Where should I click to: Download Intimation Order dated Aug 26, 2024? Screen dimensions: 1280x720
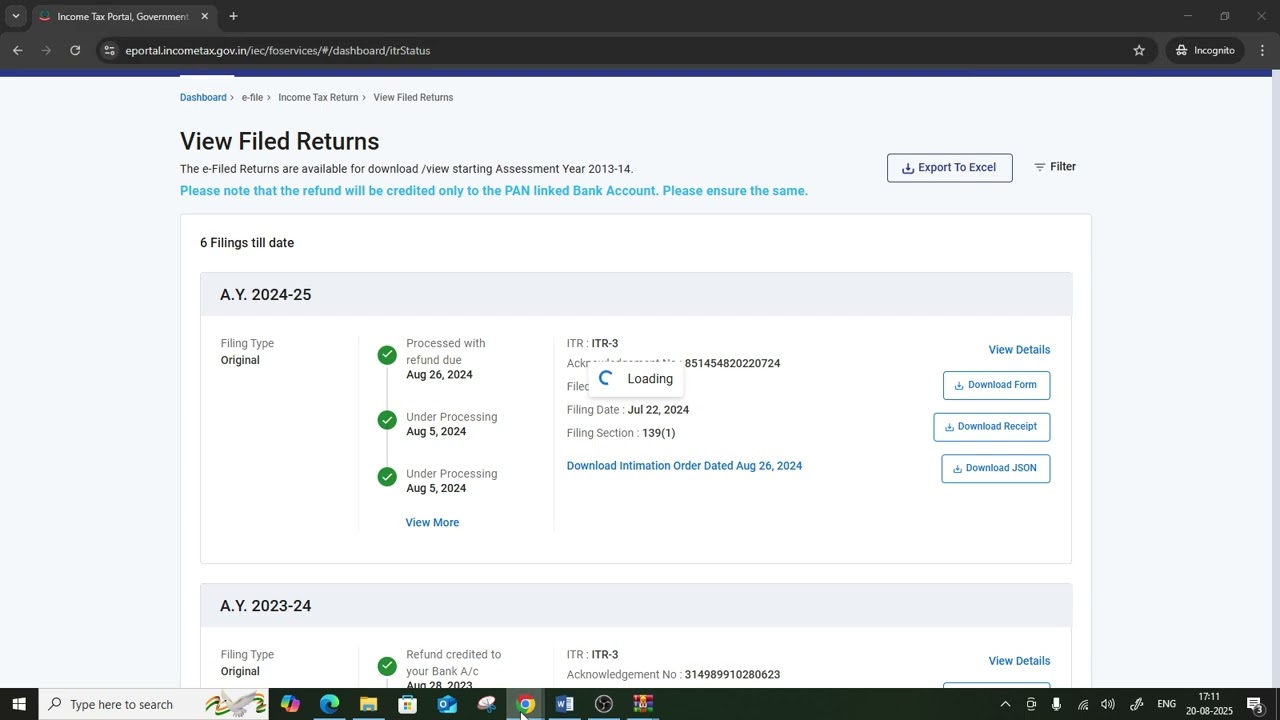(684, 466)
